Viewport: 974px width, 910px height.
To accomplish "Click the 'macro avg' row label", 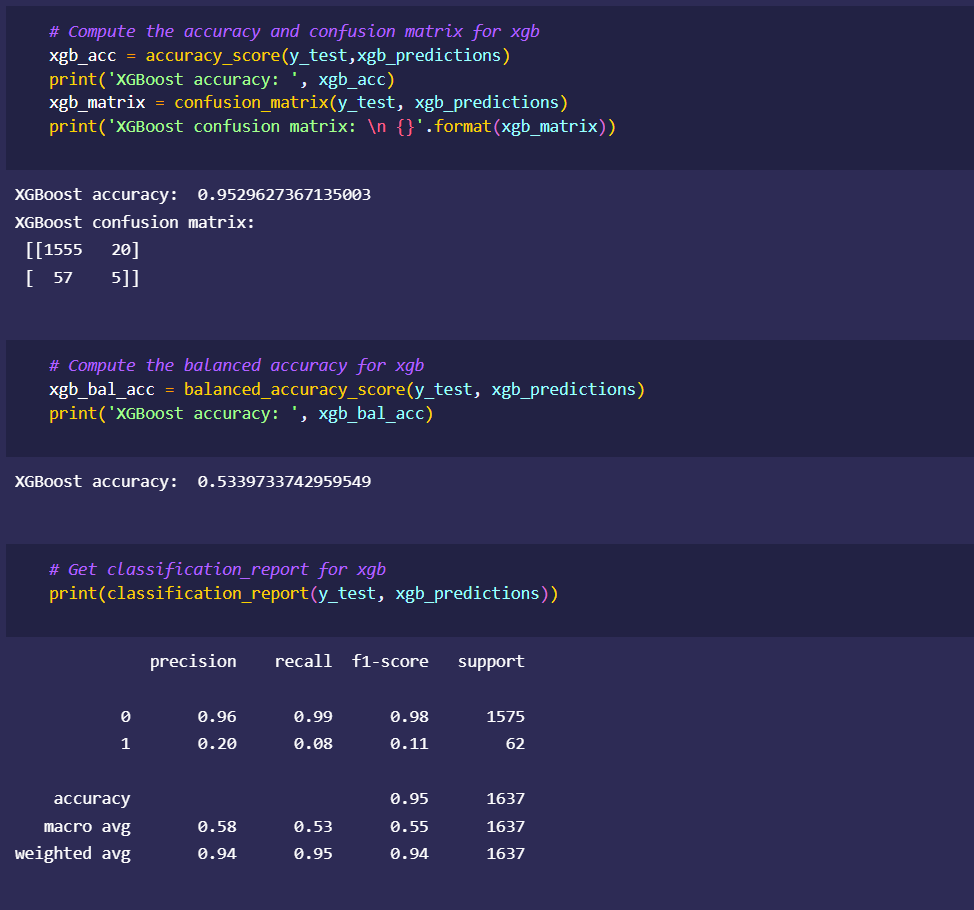I will pos(87,827).
